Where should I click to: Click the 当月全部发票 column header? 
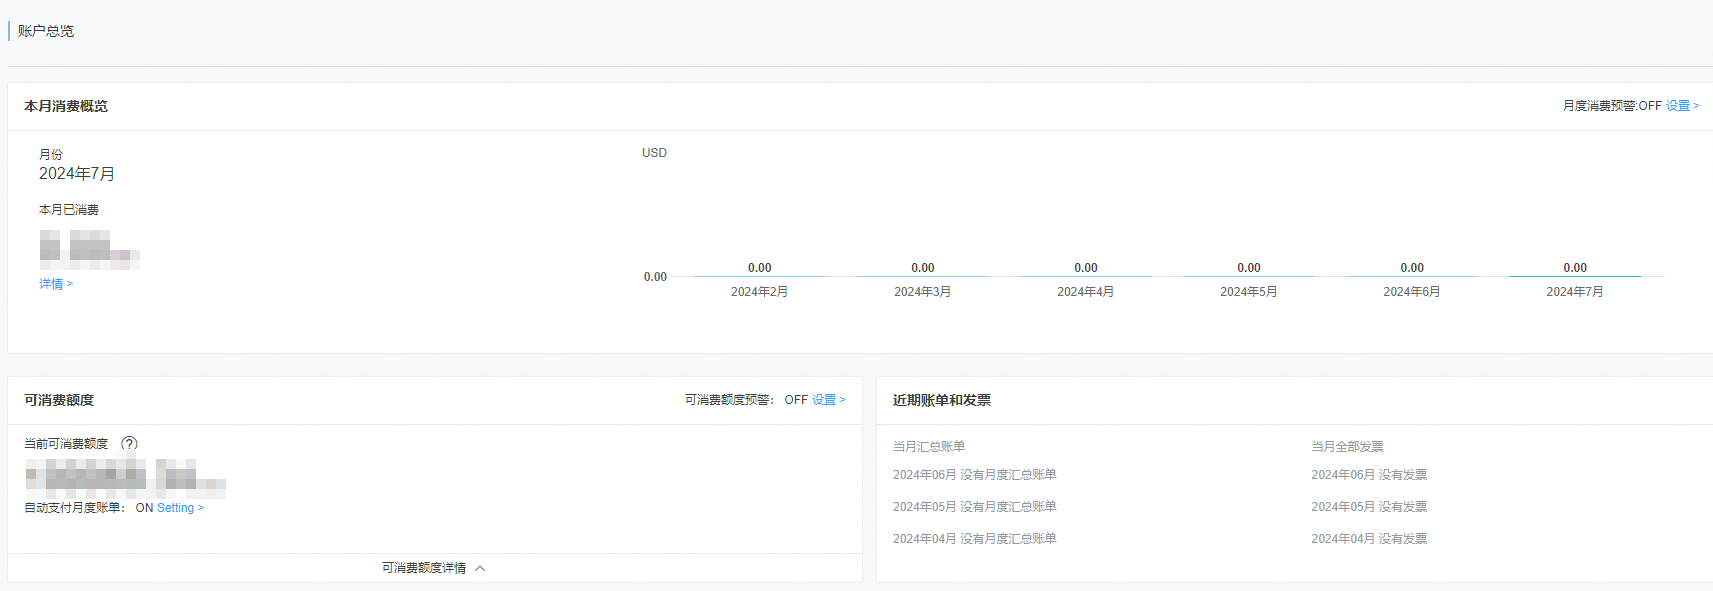click(1348, 447)
